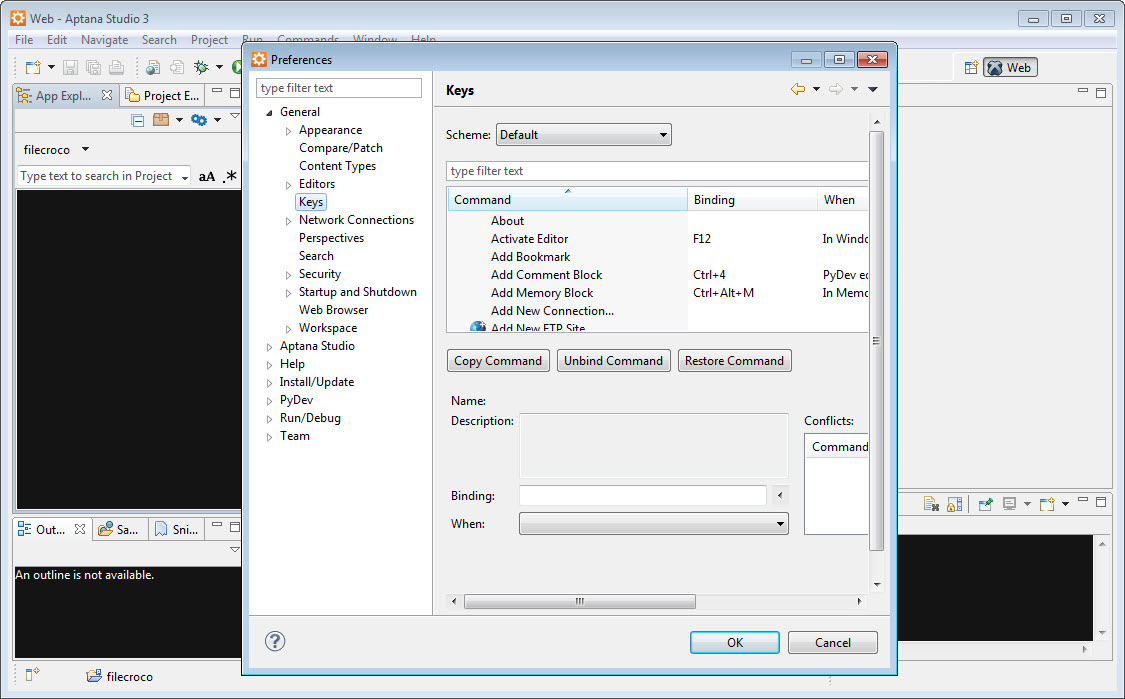Click the Clear Console icon
The width and height of the screenshot is (1125, 699).
pyautogui.click(x=930, y=504)
